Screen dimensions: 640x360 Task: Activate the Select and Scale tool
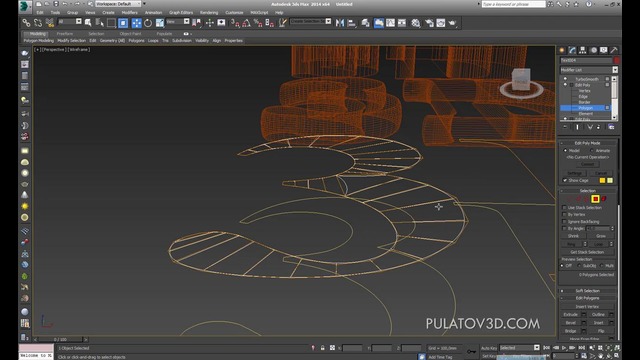(x=160, y=23)
